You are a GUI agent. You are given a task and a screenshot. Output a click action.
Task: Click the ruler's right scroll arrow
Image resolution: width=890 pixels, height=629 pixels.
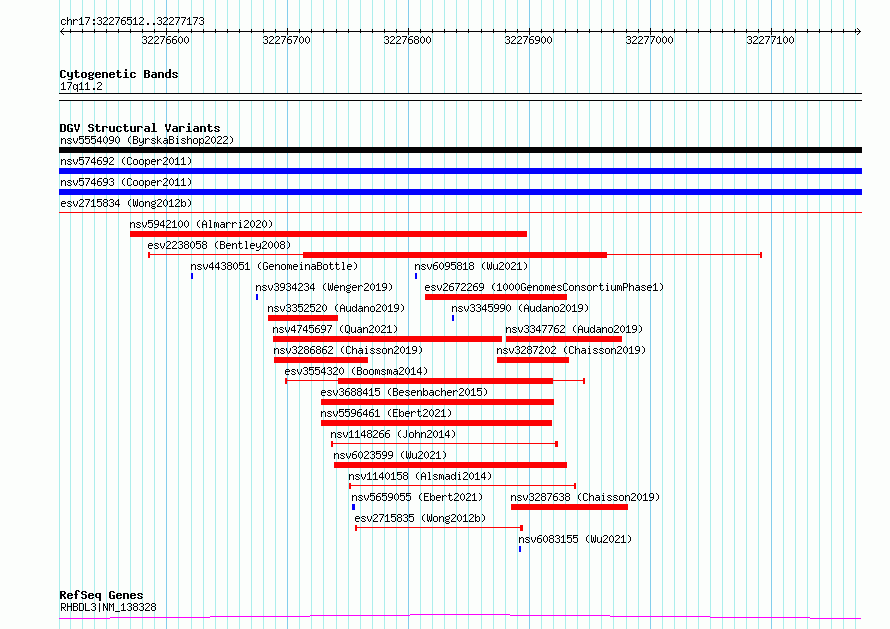coord(859,32)
